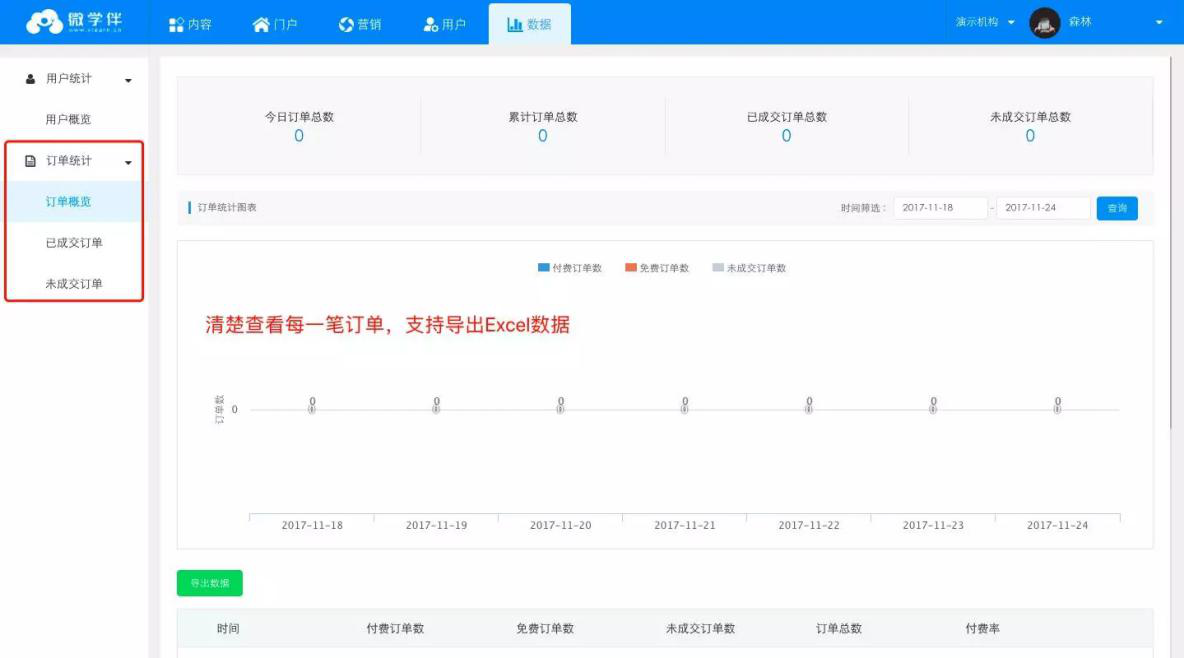Click the 时间 column header
The height and width of the screenshot is (658, 1184).
(x=228, y=629)
